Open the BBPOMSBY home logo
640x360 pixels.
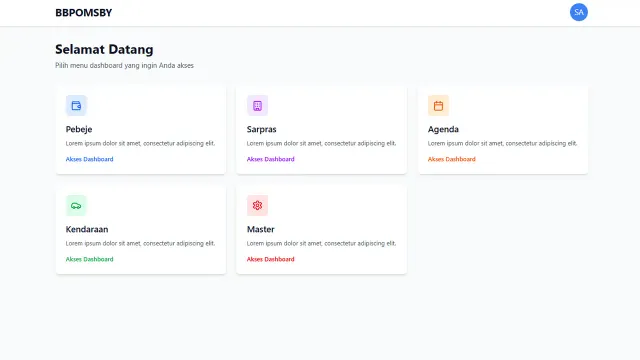click(x=84, y=13)
